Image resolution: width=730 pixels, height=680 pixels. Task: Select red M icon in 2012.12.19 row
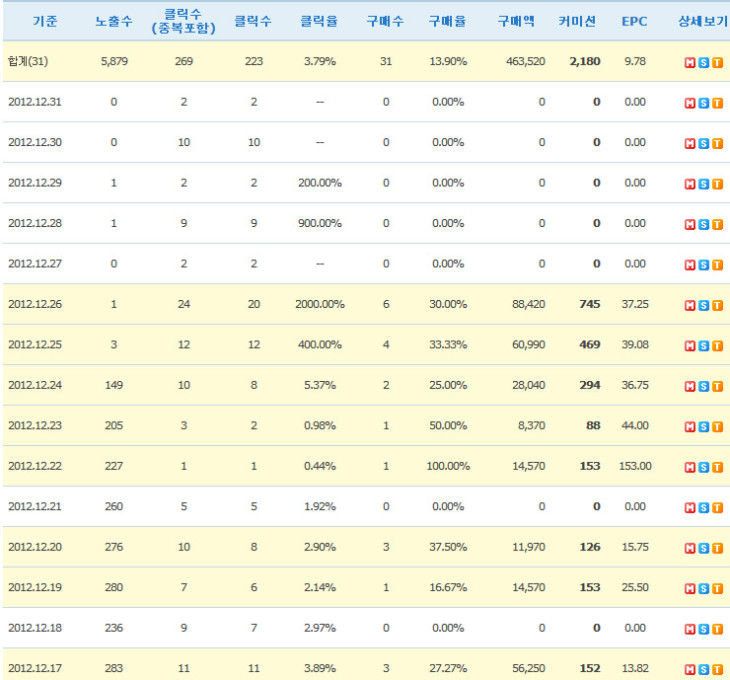click(x=690, y=588)
